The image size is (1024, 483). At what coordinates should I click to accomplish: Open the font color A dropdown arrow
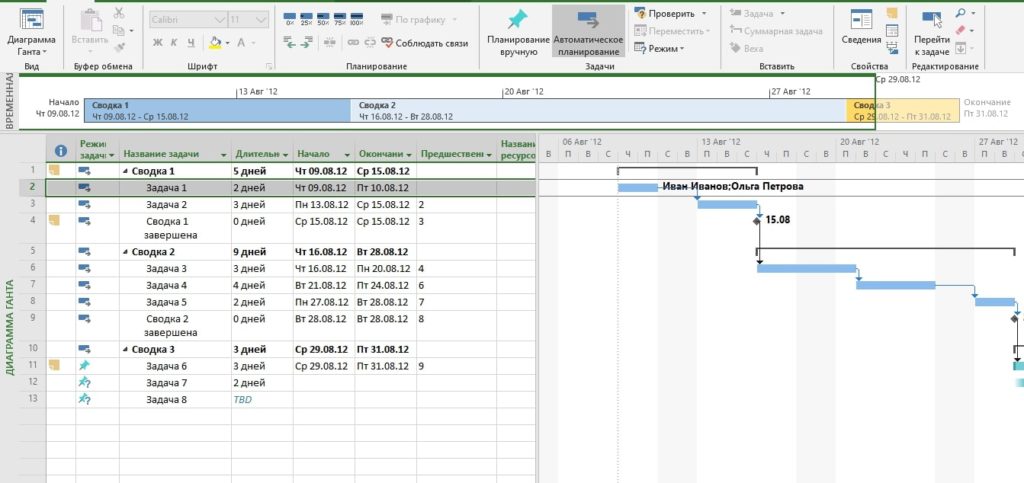coord(255,43)
